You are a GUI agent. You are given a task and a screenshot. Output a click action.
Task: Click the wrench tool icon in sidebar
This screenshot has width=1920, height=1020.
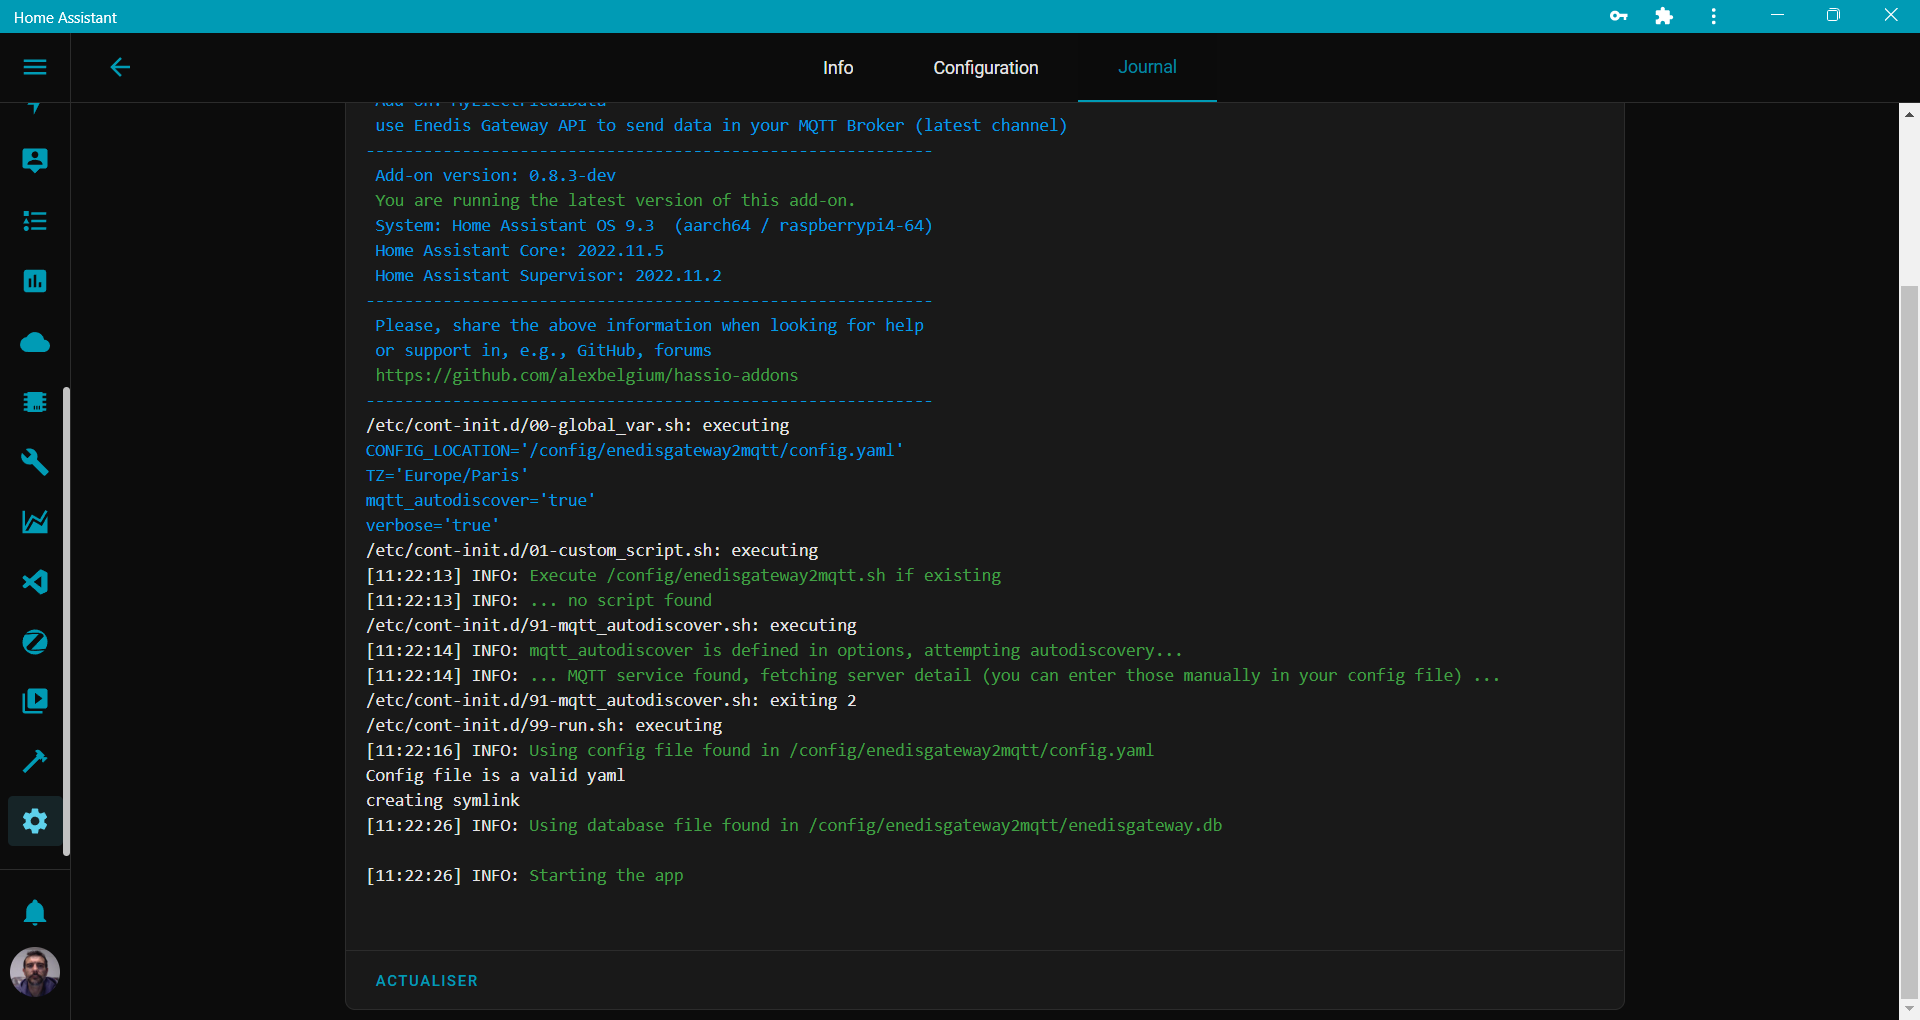[x=35, y=462]
